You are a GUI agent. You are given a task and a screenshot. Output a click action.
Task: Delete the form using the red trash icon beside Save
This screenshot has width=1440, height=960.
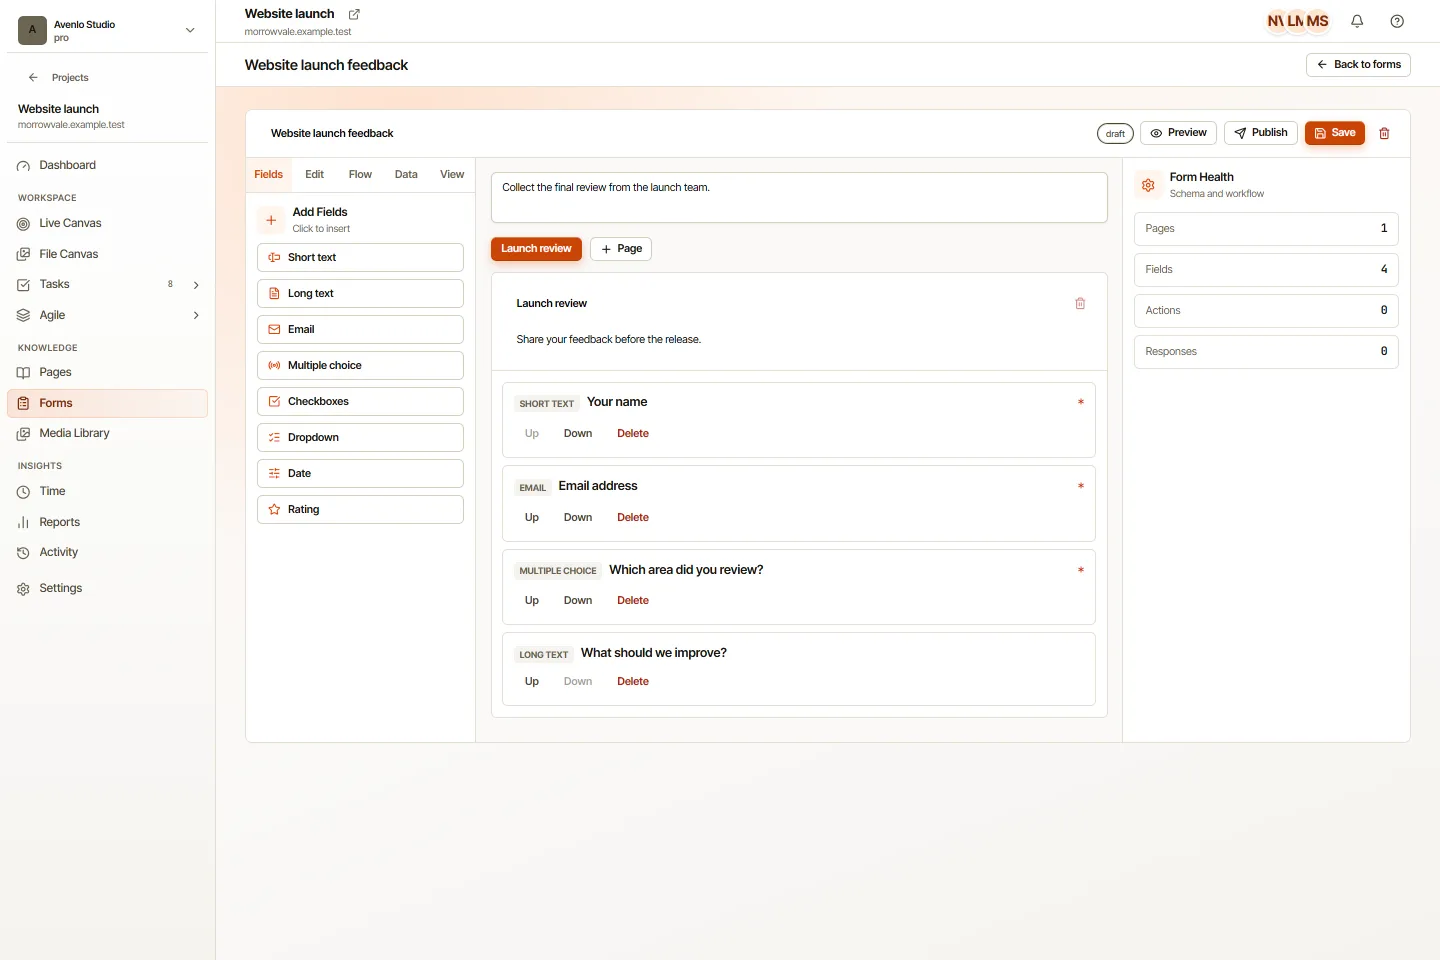(1384, 133)
